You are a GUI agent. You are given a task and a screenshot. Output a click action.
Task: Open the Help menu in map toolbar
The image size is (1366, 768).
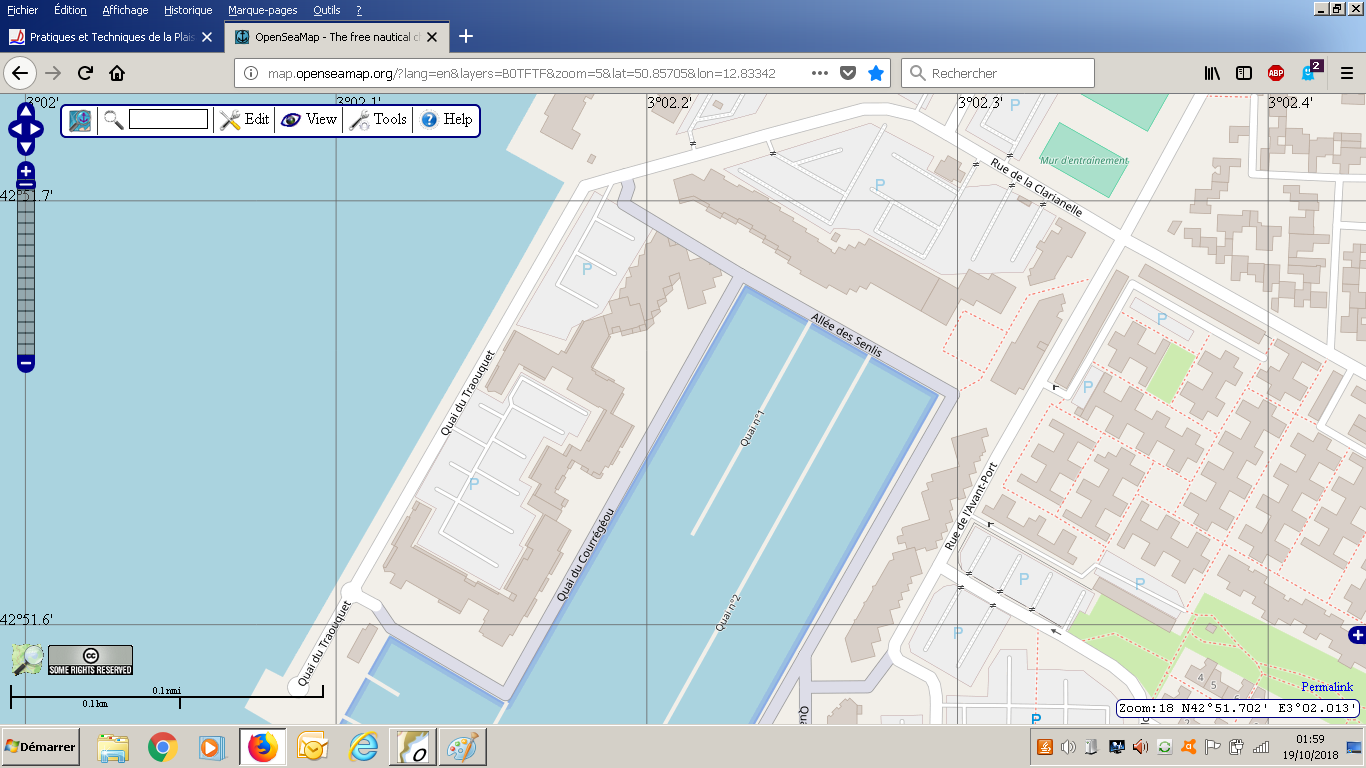coord(446,120)
